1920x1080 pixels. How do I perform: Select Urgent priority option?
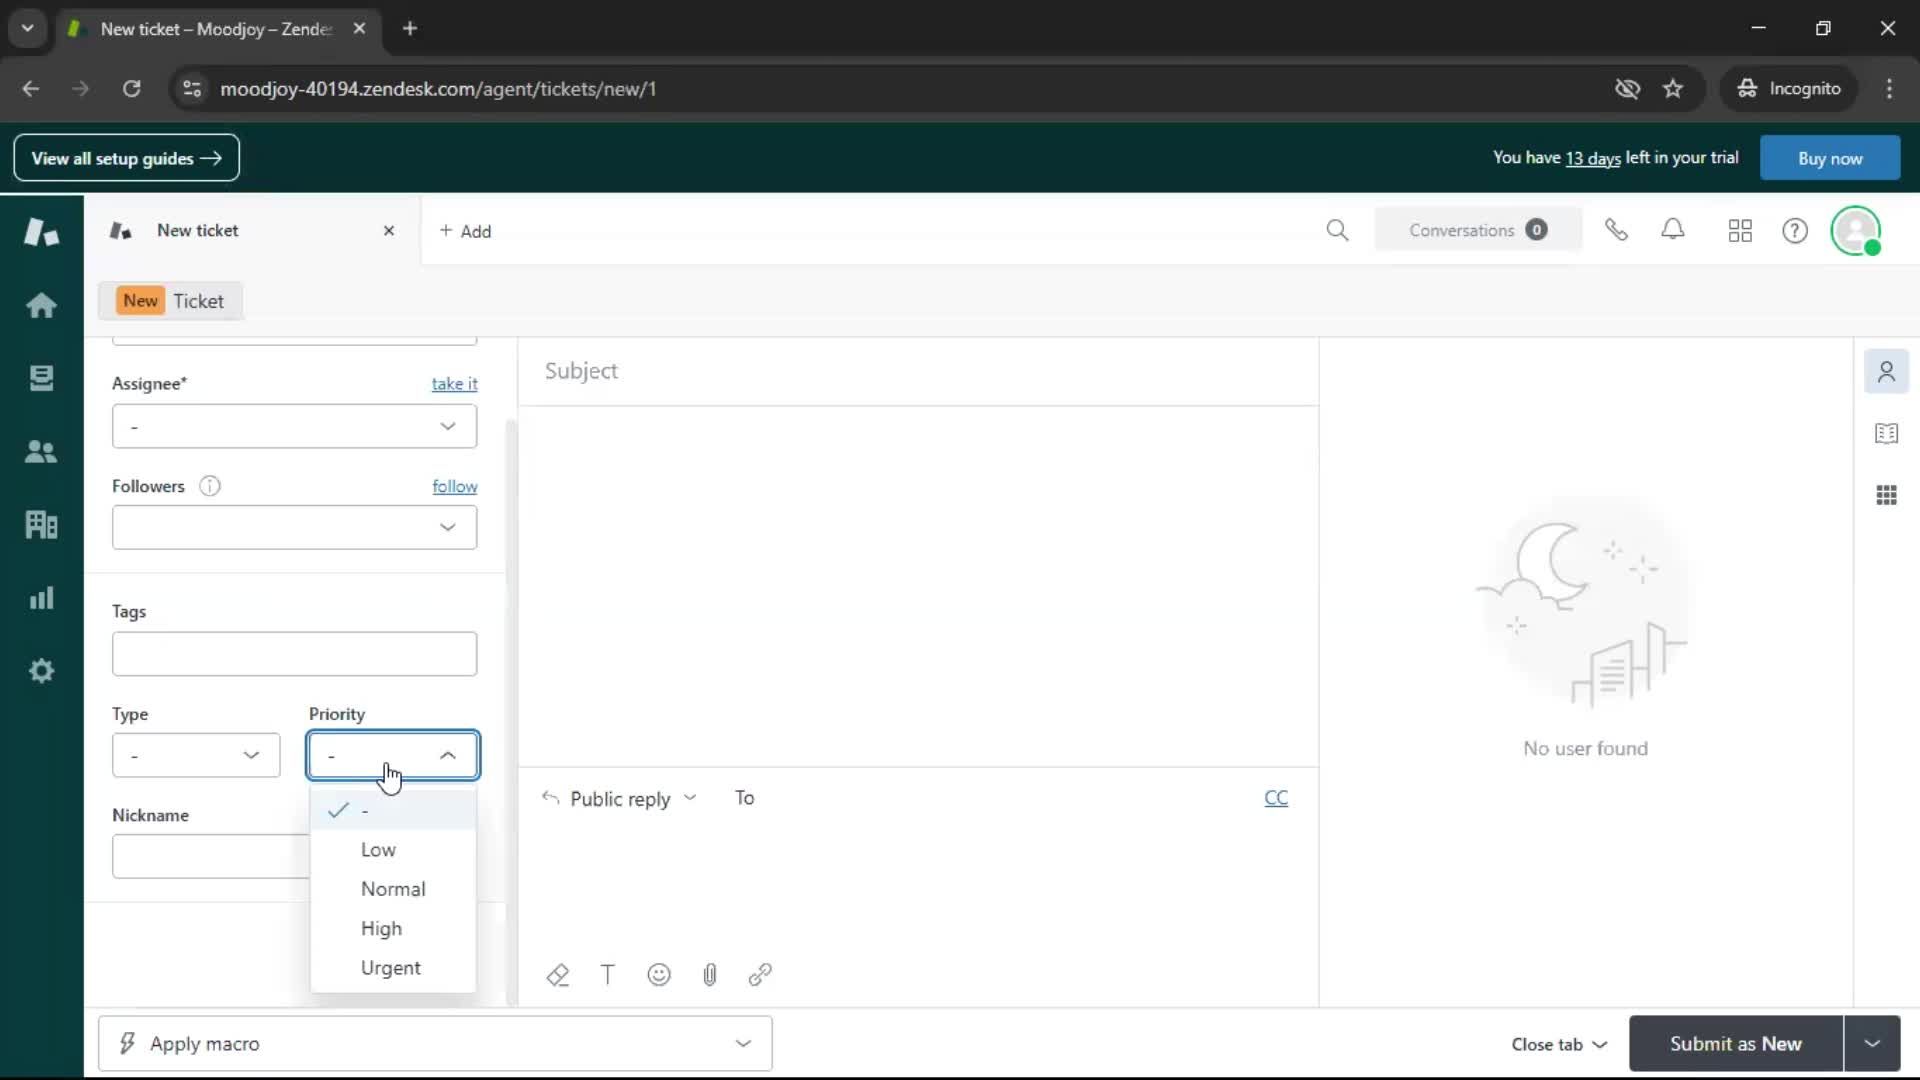click(x=393, y=968)
